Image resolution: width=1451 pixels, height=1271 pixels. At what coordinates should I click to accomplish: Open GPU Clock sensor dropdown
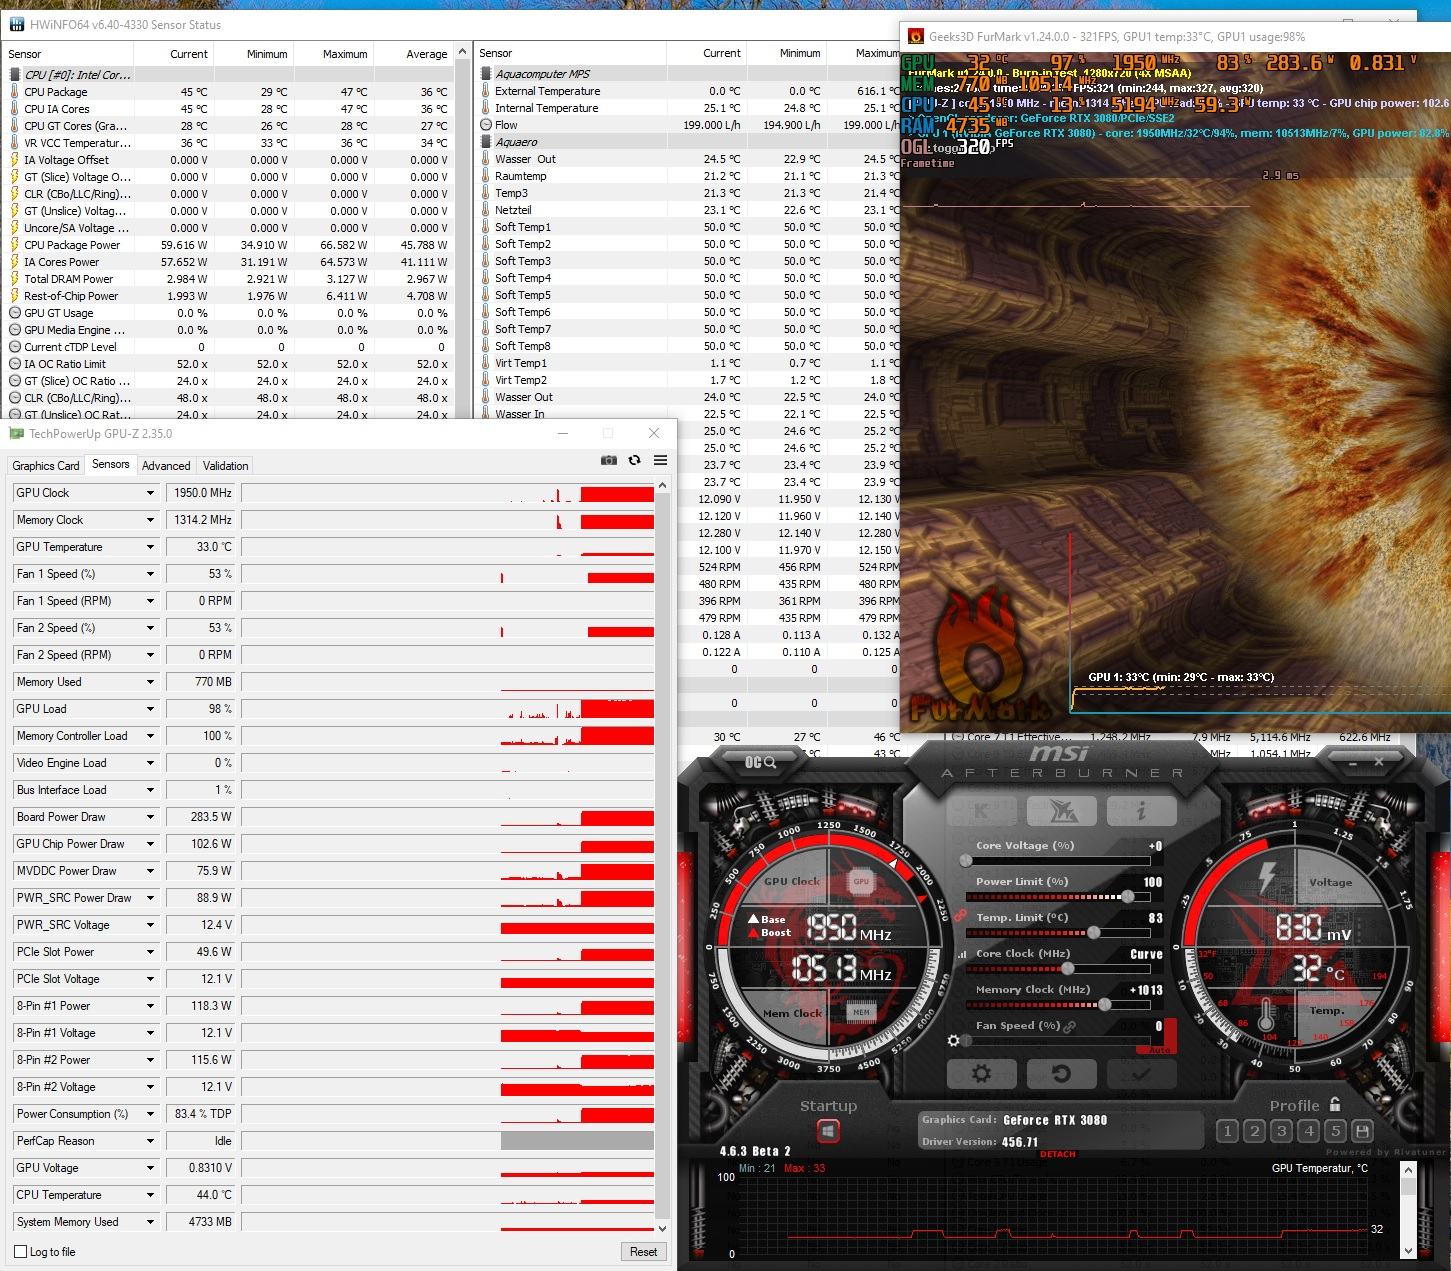150,493
